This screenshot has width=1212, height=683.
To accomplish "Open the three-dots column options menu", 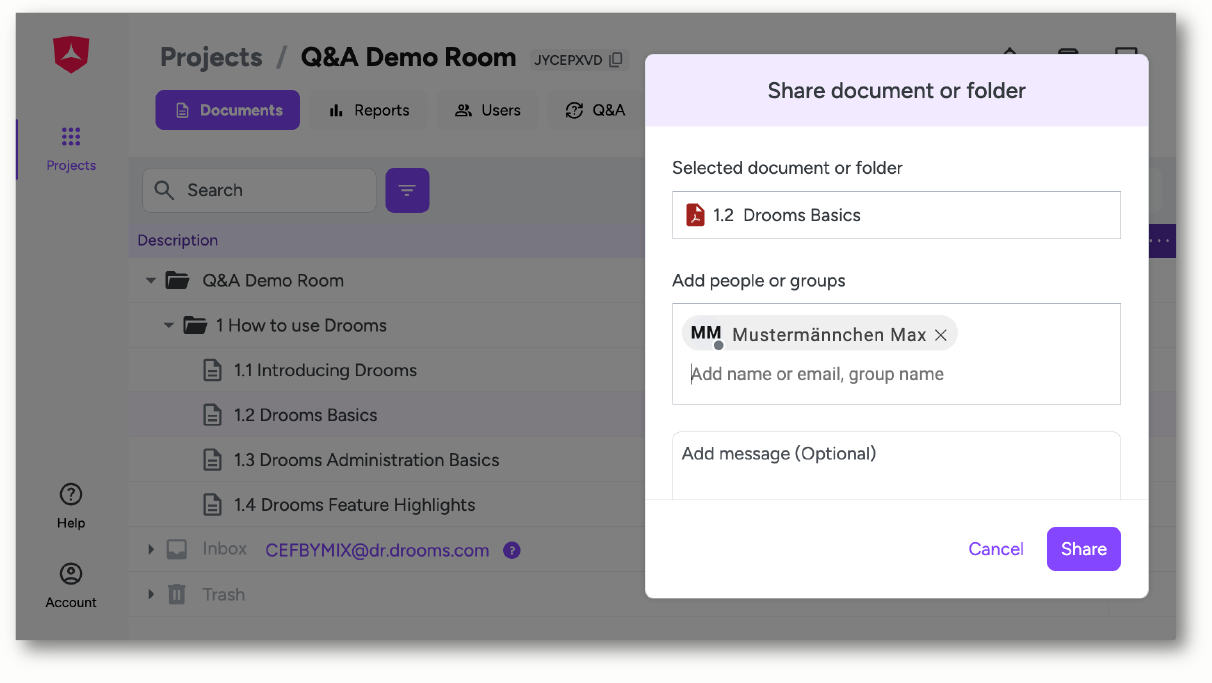I will pos(1160,240).
